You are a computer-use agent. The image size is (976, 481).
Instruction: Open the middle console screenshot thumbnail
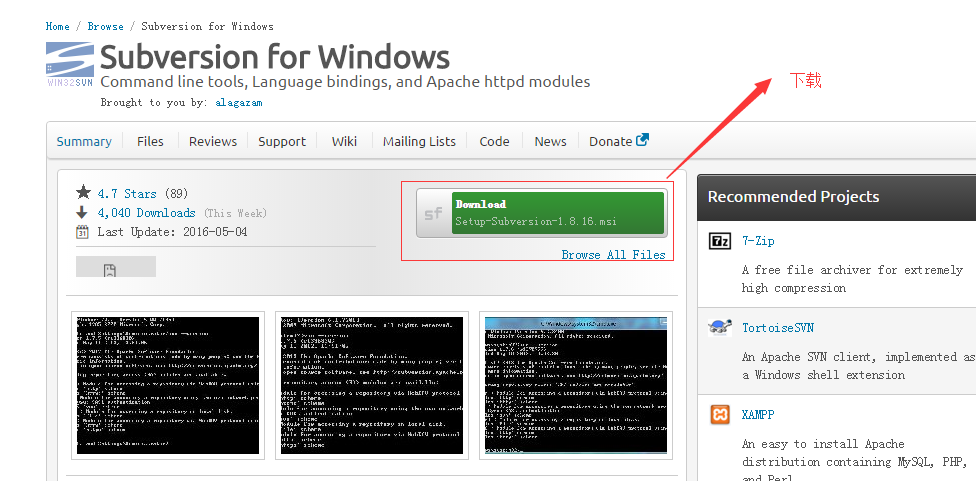tap(372, 385)
